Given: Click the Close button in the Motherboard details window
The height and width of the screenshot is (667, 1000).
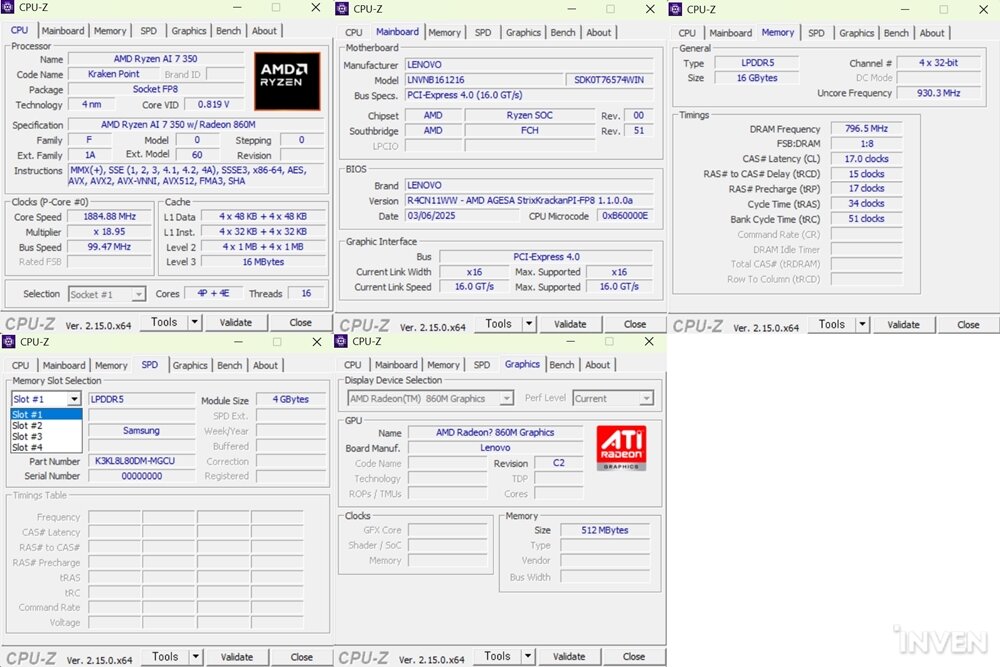Looking at the screenshot, I should click(635, 324).
